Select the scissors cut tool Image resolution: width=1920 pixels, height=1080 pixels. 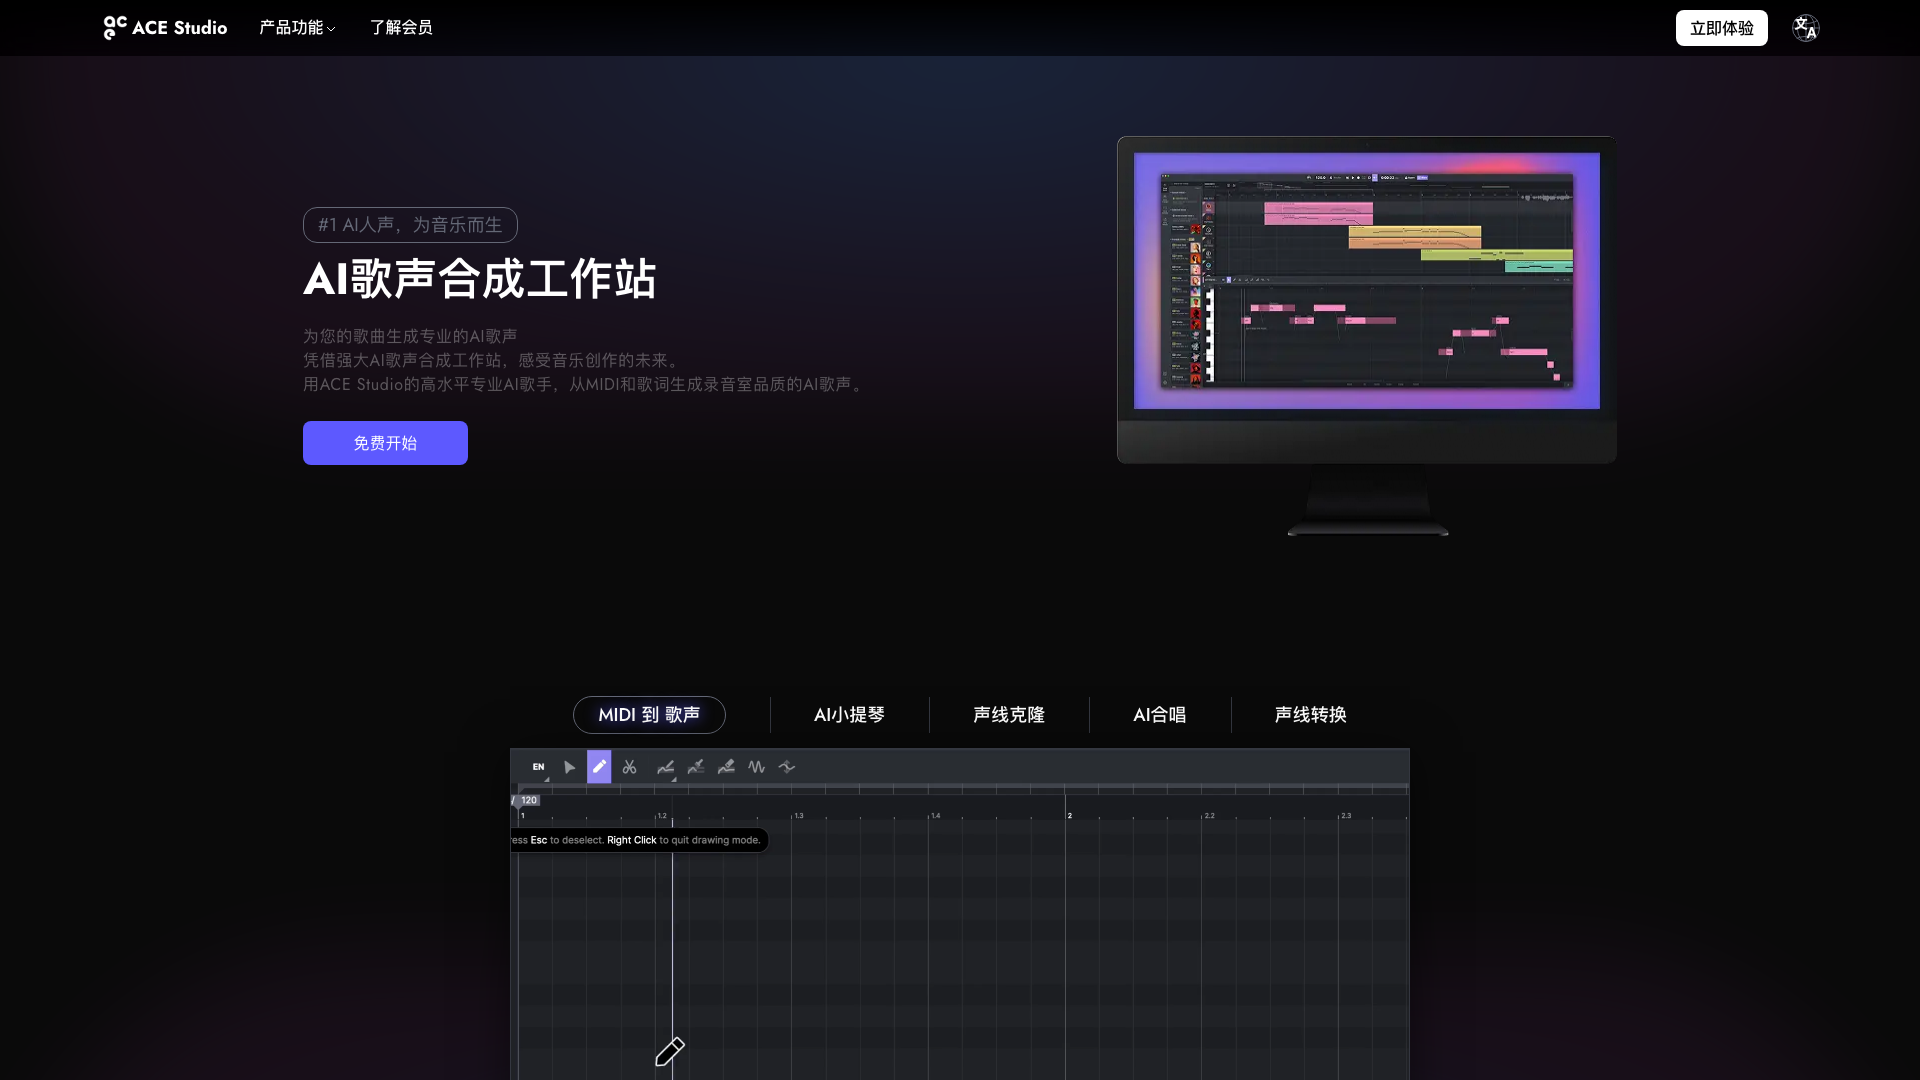[629, 767]
